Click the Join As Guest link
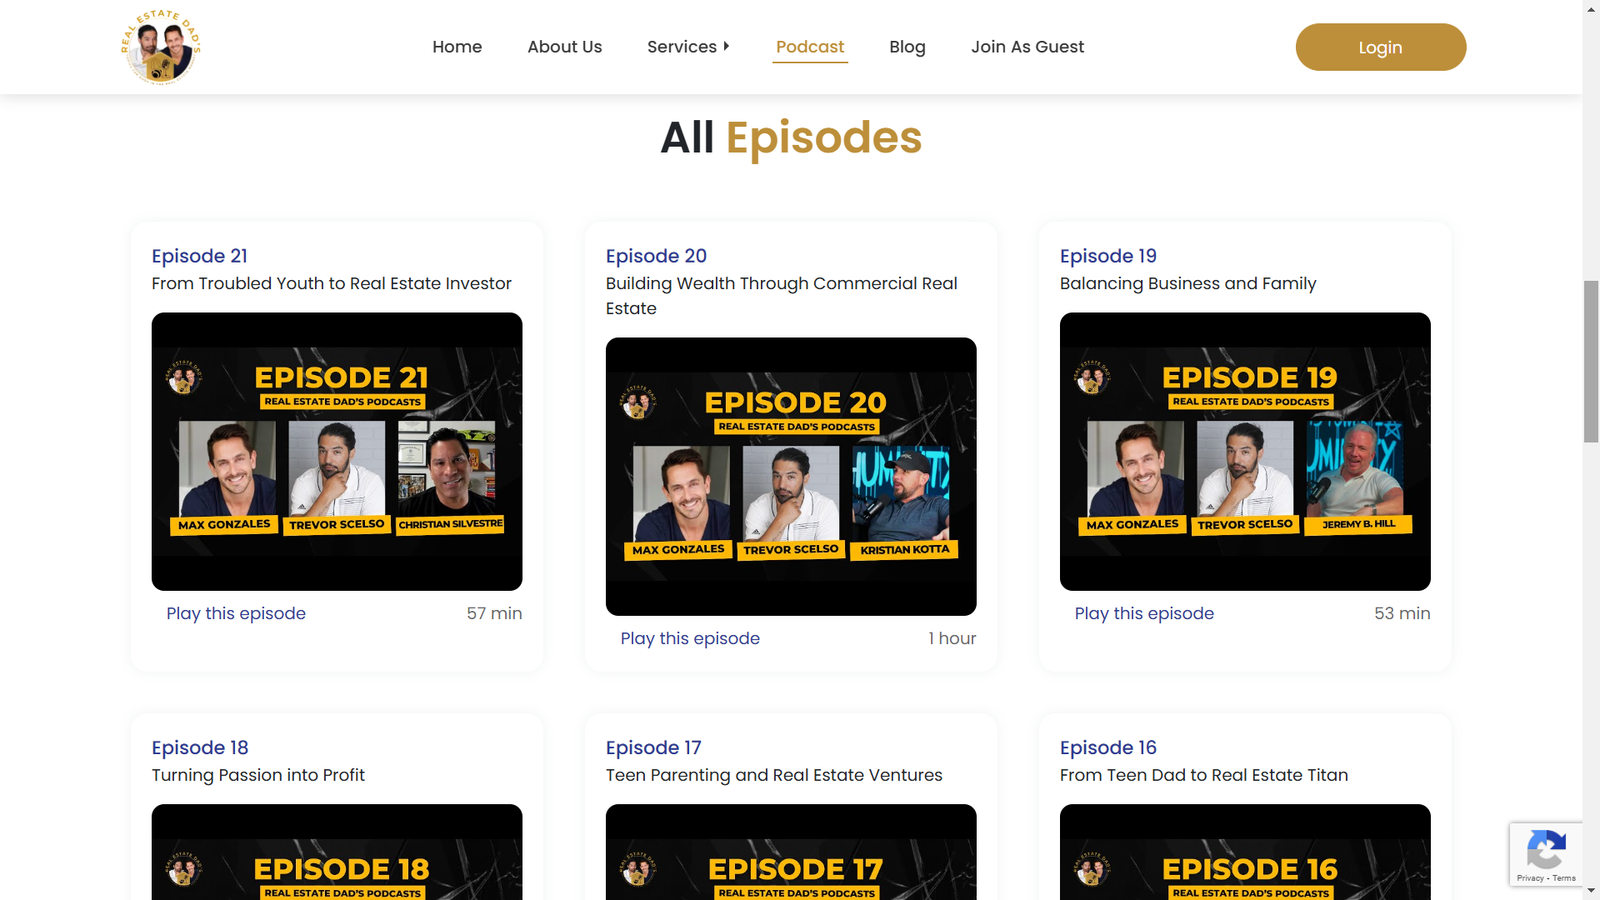1600x900 pixels. point(1027,47)
